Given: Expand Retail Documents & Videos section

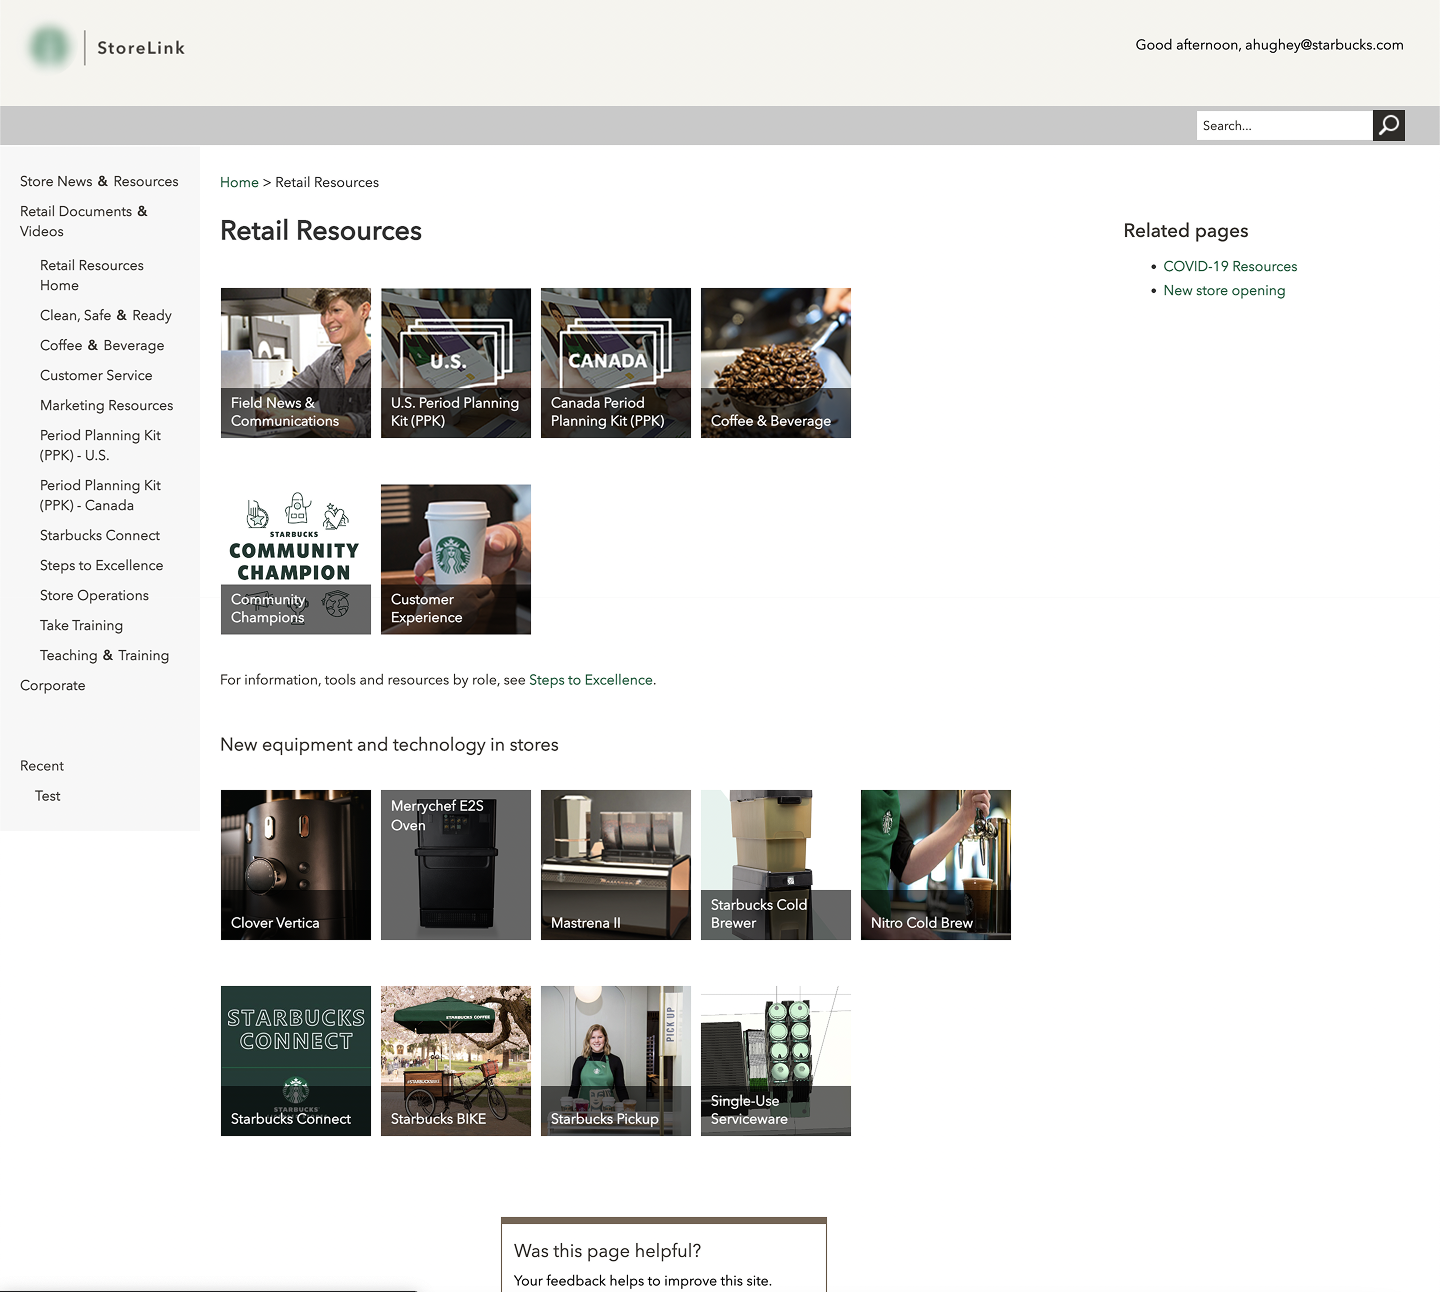Looking at the screenshot, I should click(84, 220).
